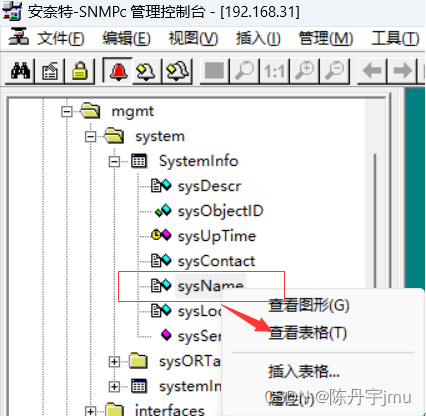This screenshot has height=416, width=426.
Task: Click the mgmt folder icon
Action: pyautogui.click(x=90, y=111)
